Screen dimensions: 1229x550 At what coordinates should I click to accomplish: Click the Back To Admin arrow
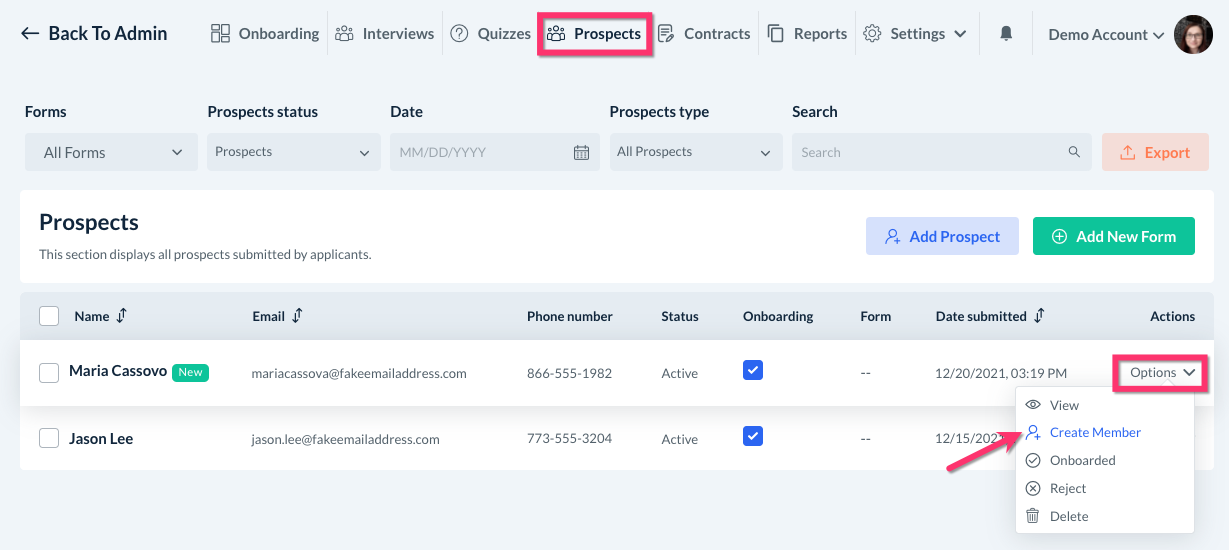pos(30,34)
